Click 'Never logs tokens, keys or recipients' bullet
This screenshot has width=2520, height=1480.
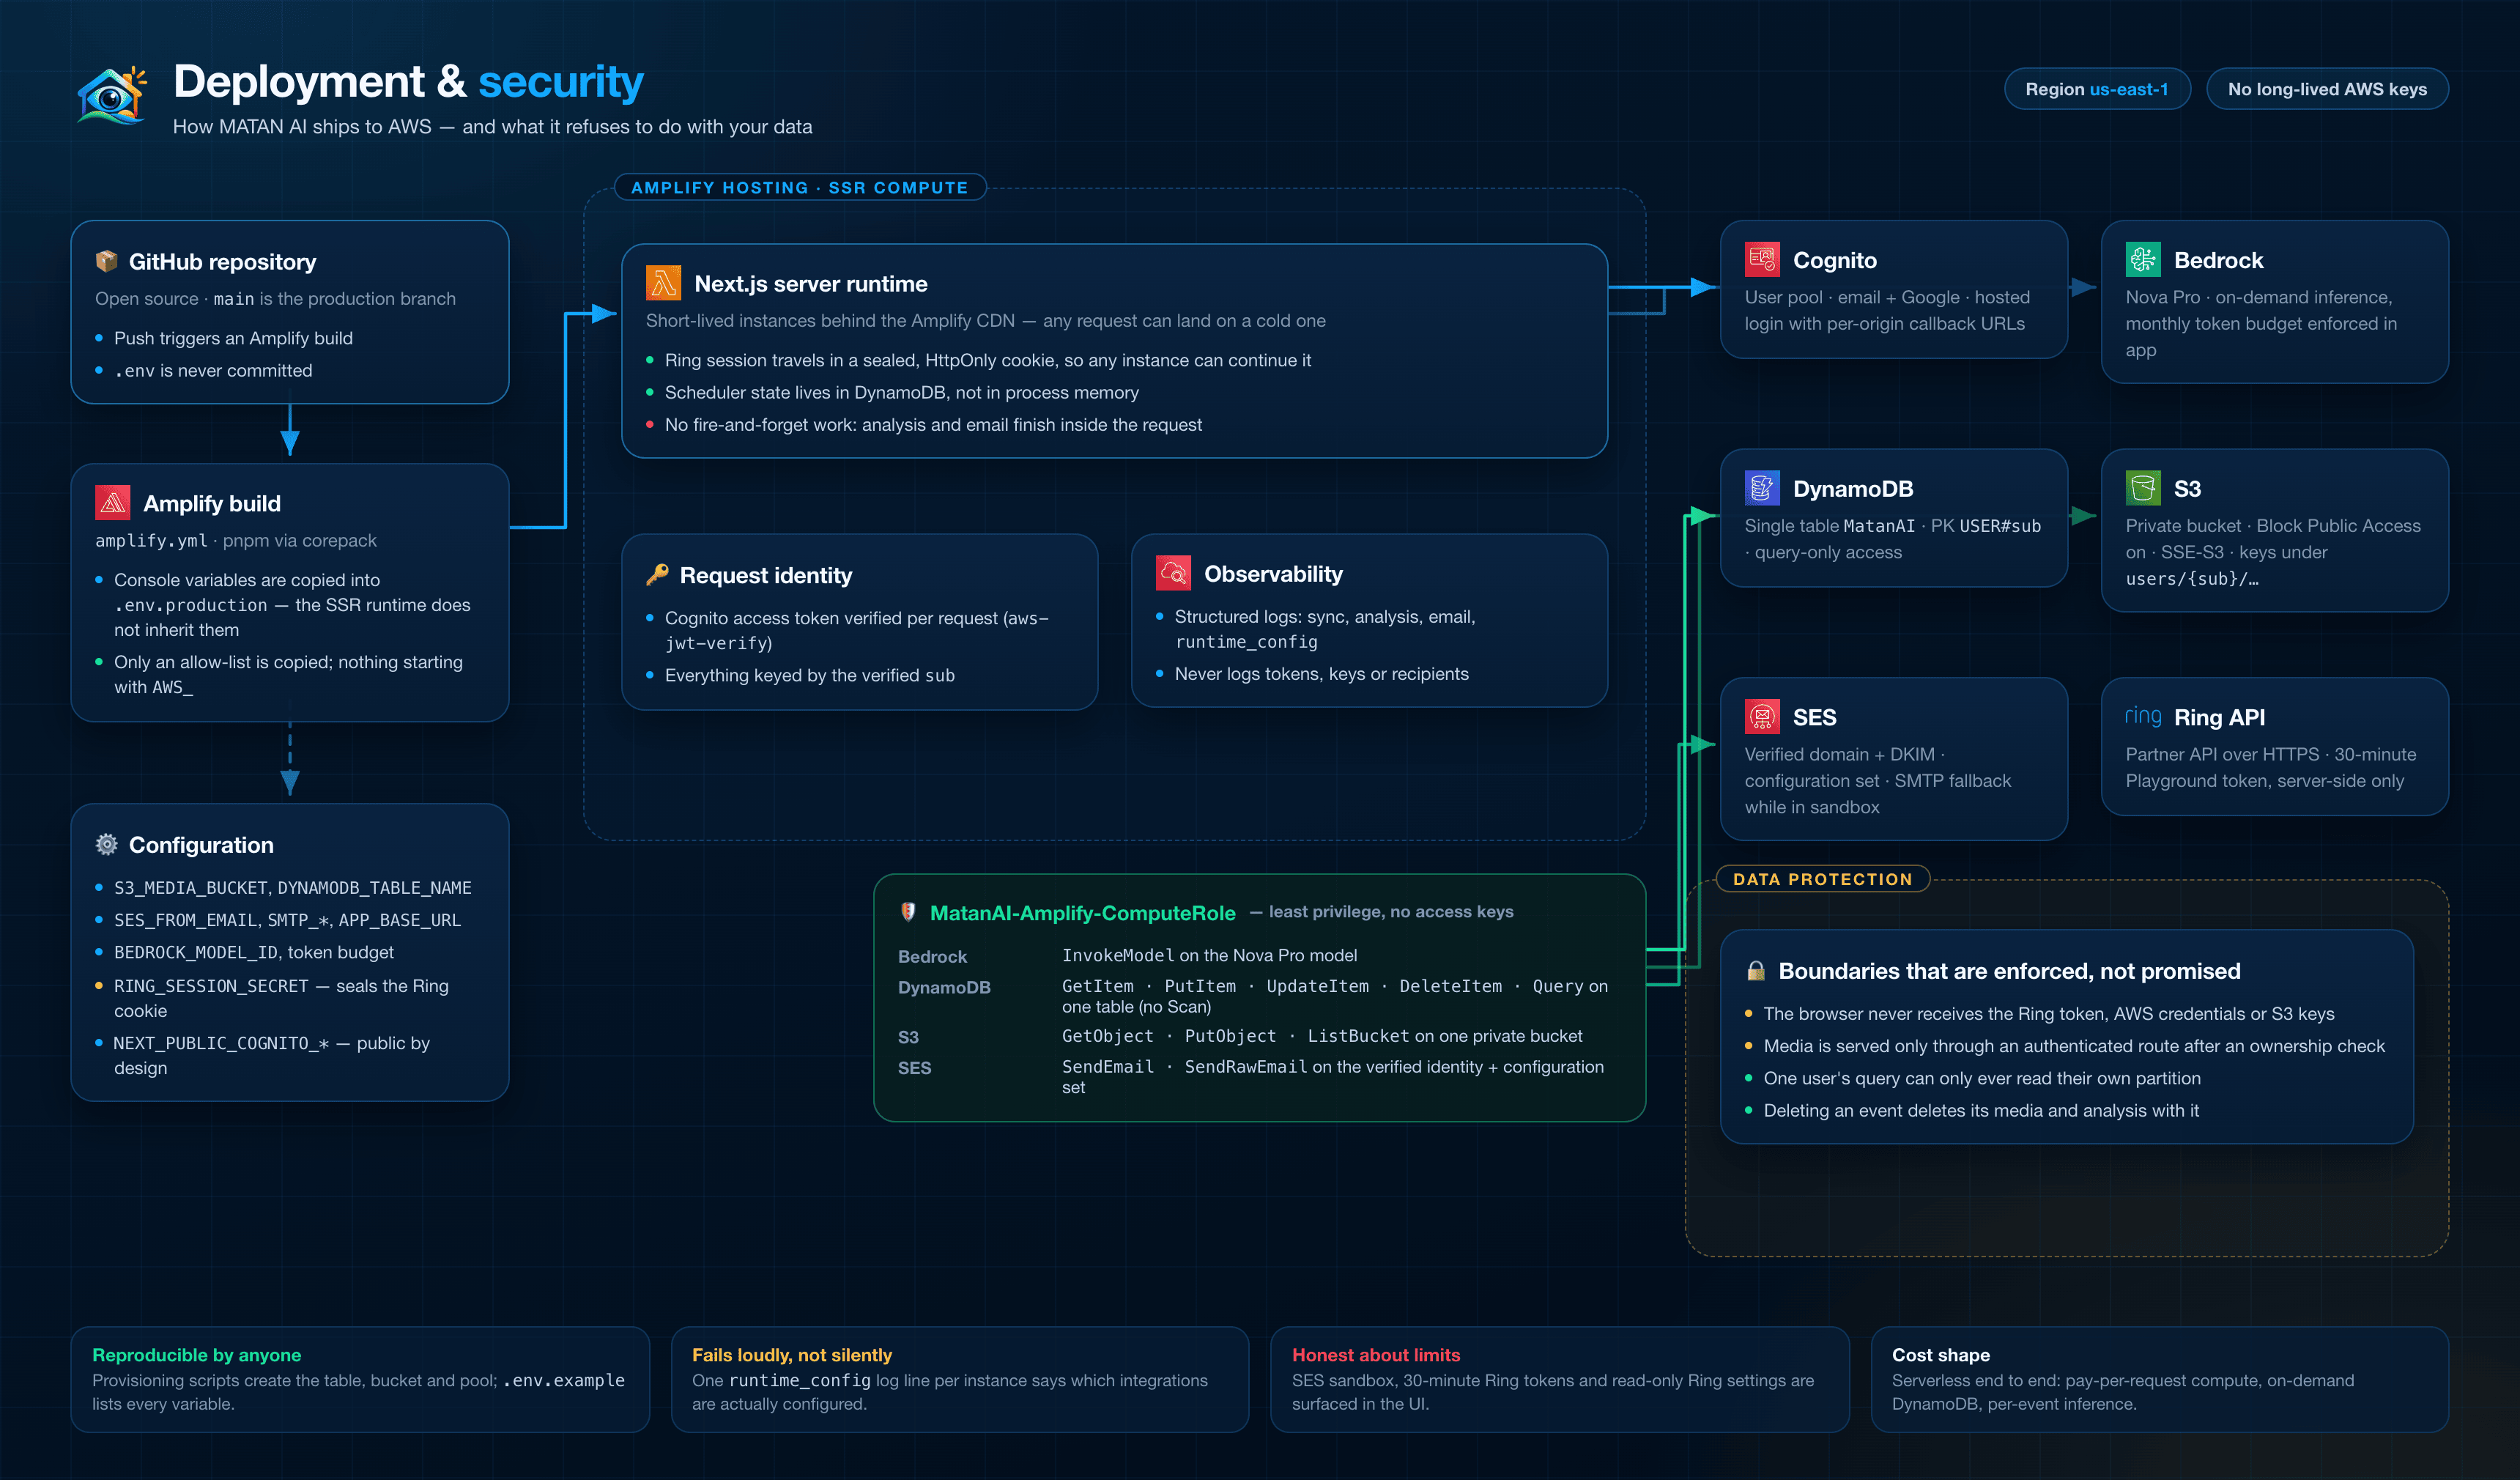(1321, 673)
